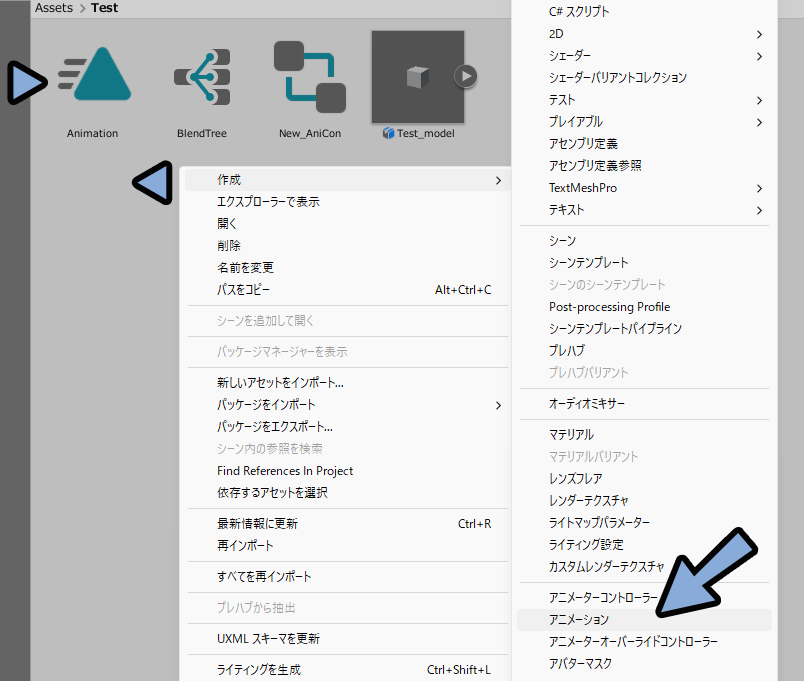Create a レンダーテクスチャ
This screenshot has height=681, width=804.
tap(645, 501)
